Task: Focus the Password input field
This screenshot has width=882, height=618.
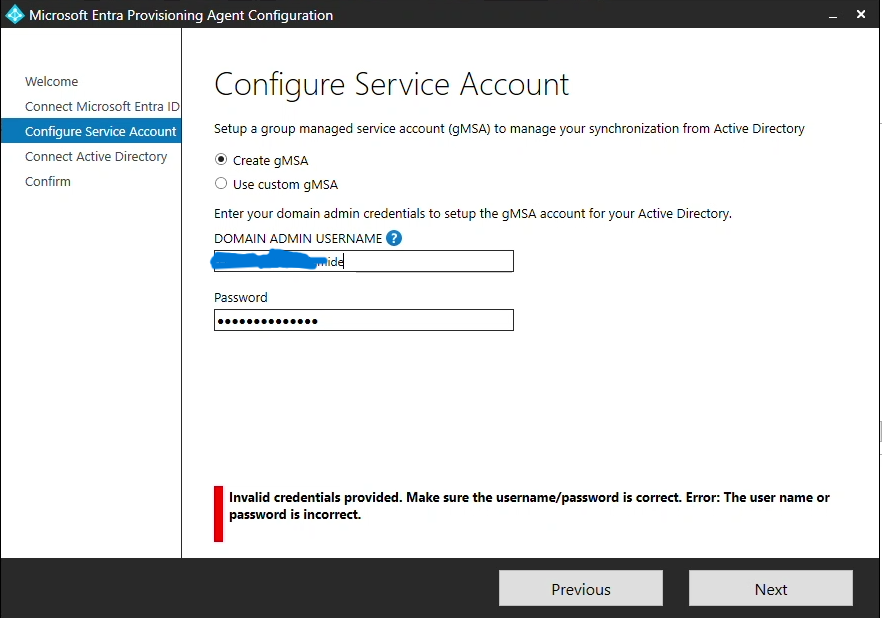Action: [x=363, y=320]
